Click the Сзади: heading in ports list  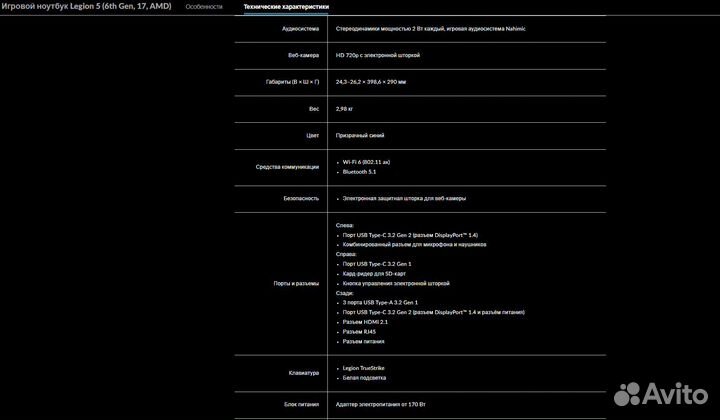[x=345, y=293]
